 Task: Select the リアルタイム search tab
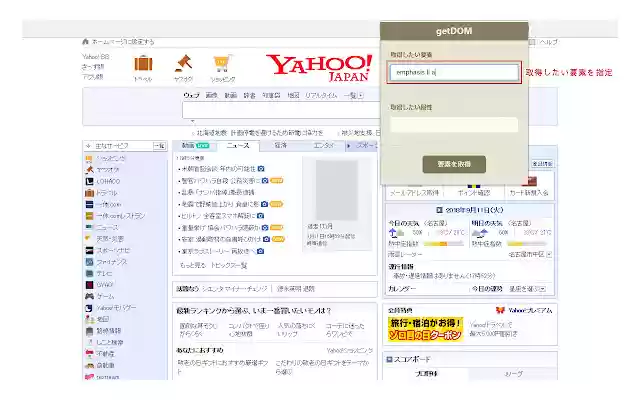tap(321, 96)
